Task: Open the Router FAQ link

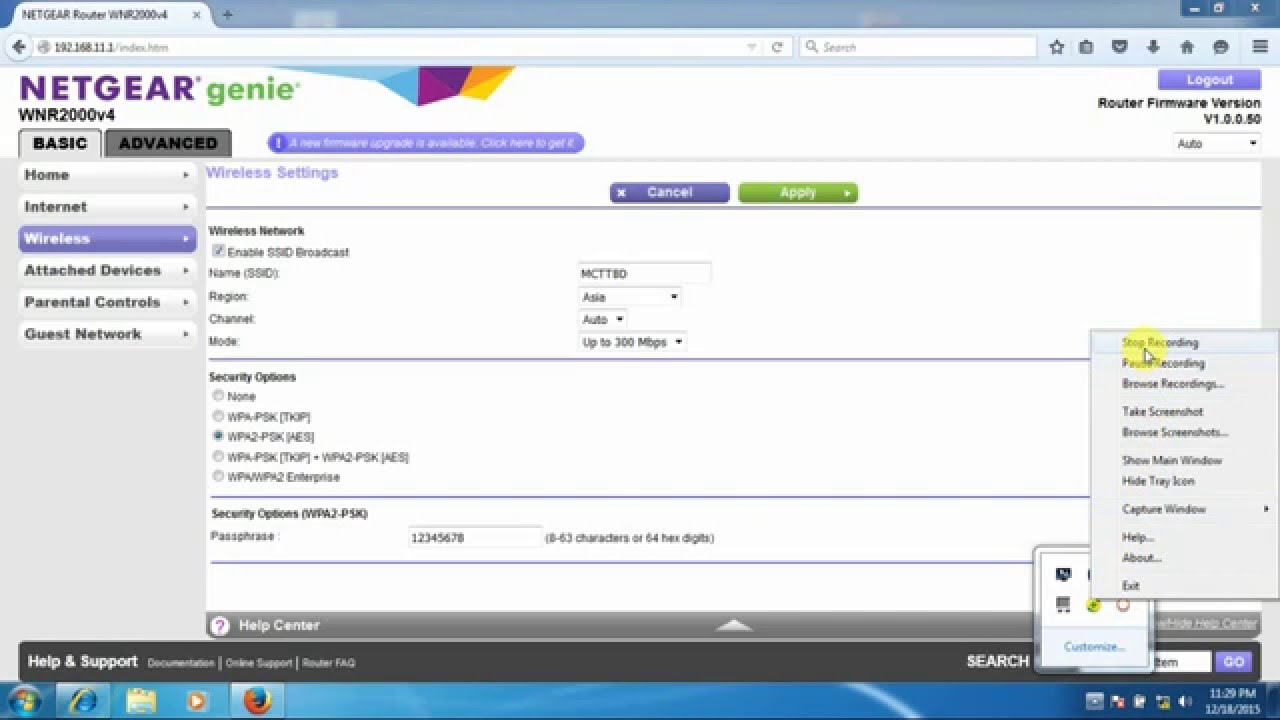Action: click(x=328, y=663)
